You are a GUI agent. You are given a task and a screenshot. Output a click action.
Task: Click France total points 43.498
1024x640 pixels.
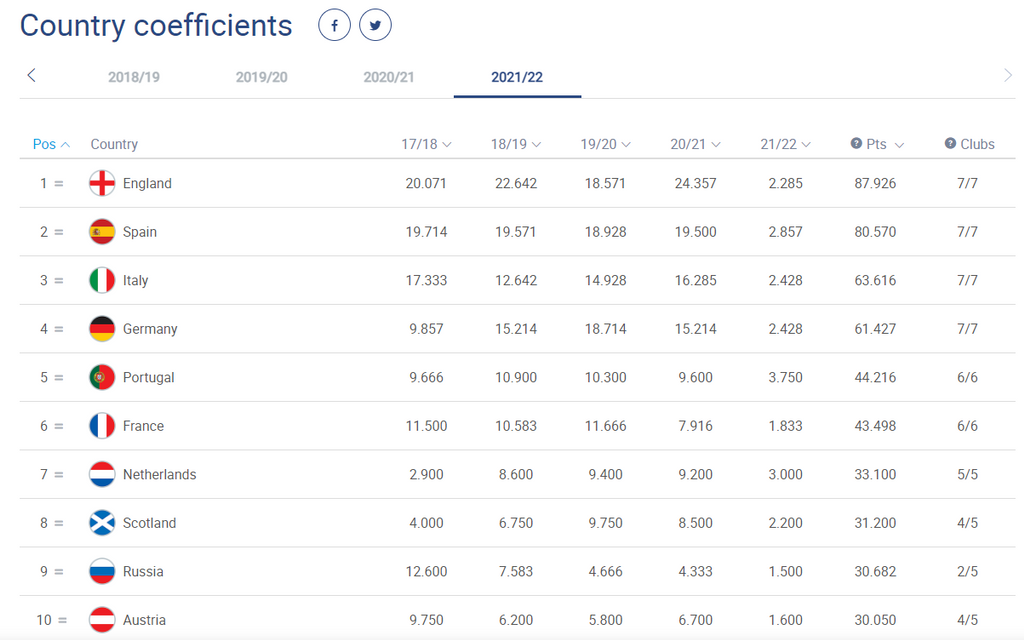[x=875, y=426]
